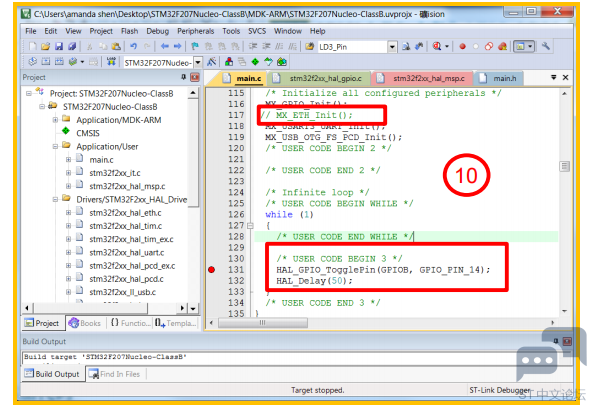
Task: Comment selection toolbar icon
Action: click(x=279, y=46)
